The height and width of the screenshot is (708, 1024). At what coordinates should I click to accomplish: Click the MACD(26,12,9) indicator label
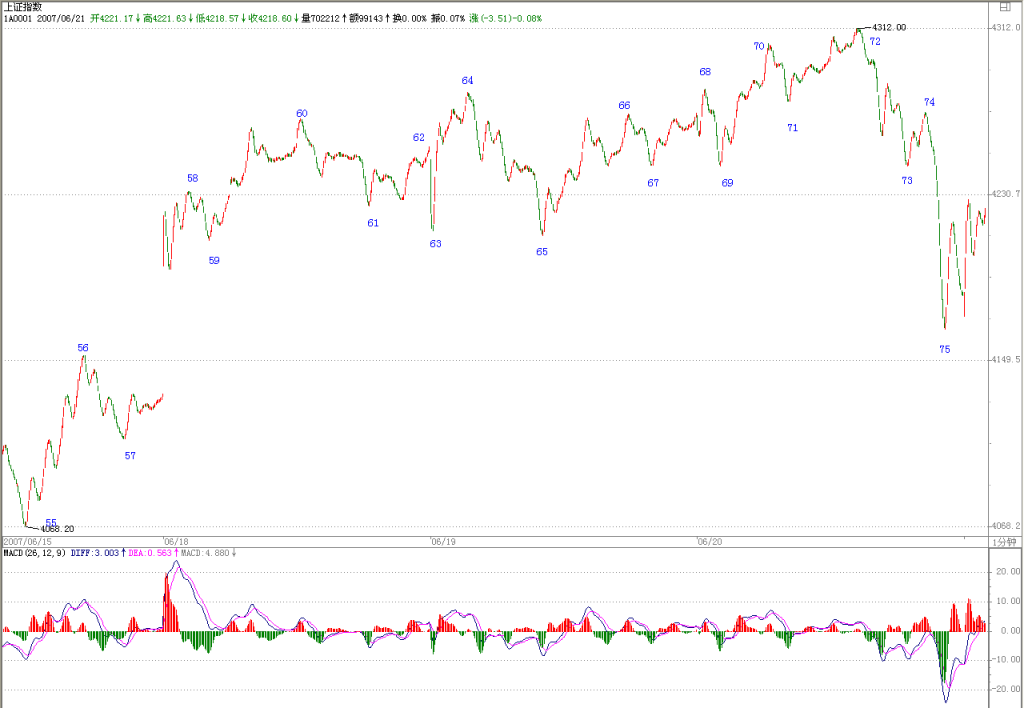coord(34,553)
